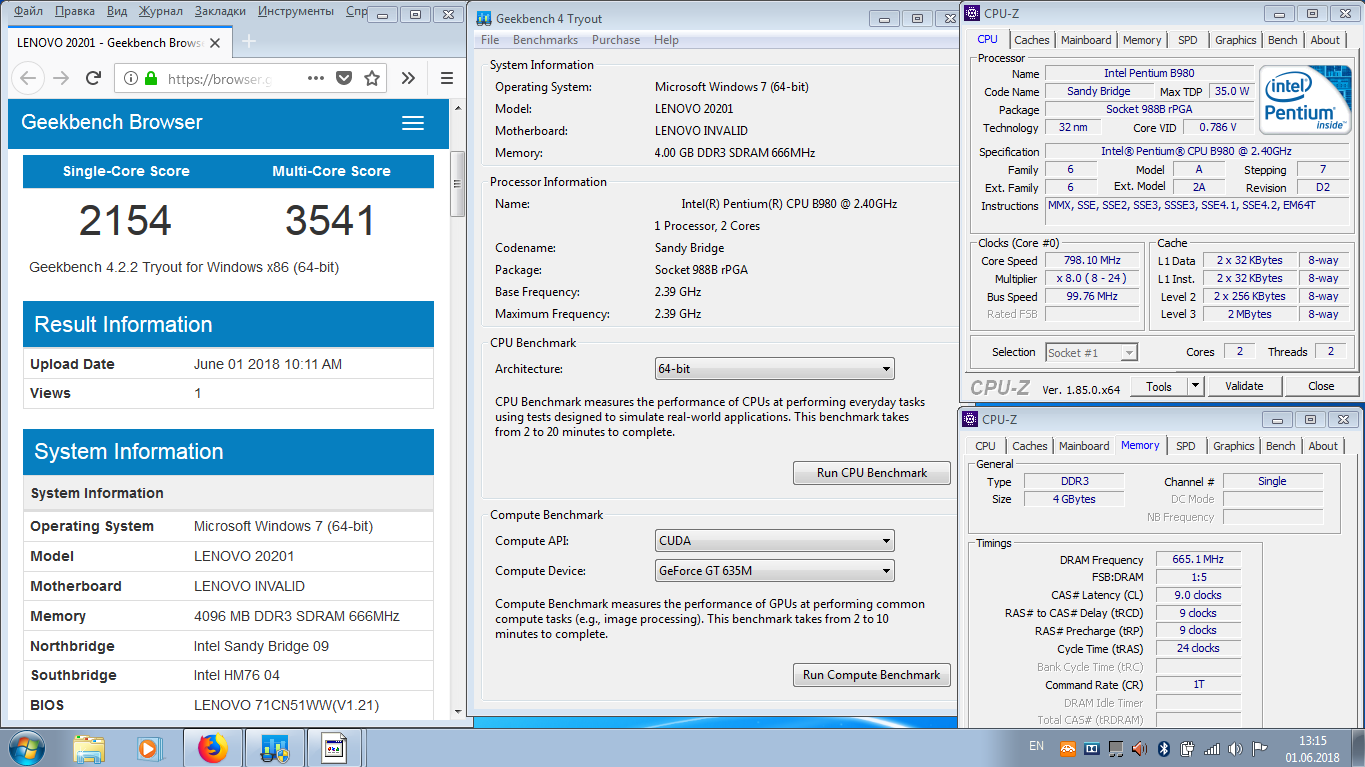The height and width of the screenshot is (767, 1365).
Task: Click the CPU-Z Validate button
Action: tap(1244, 386)
